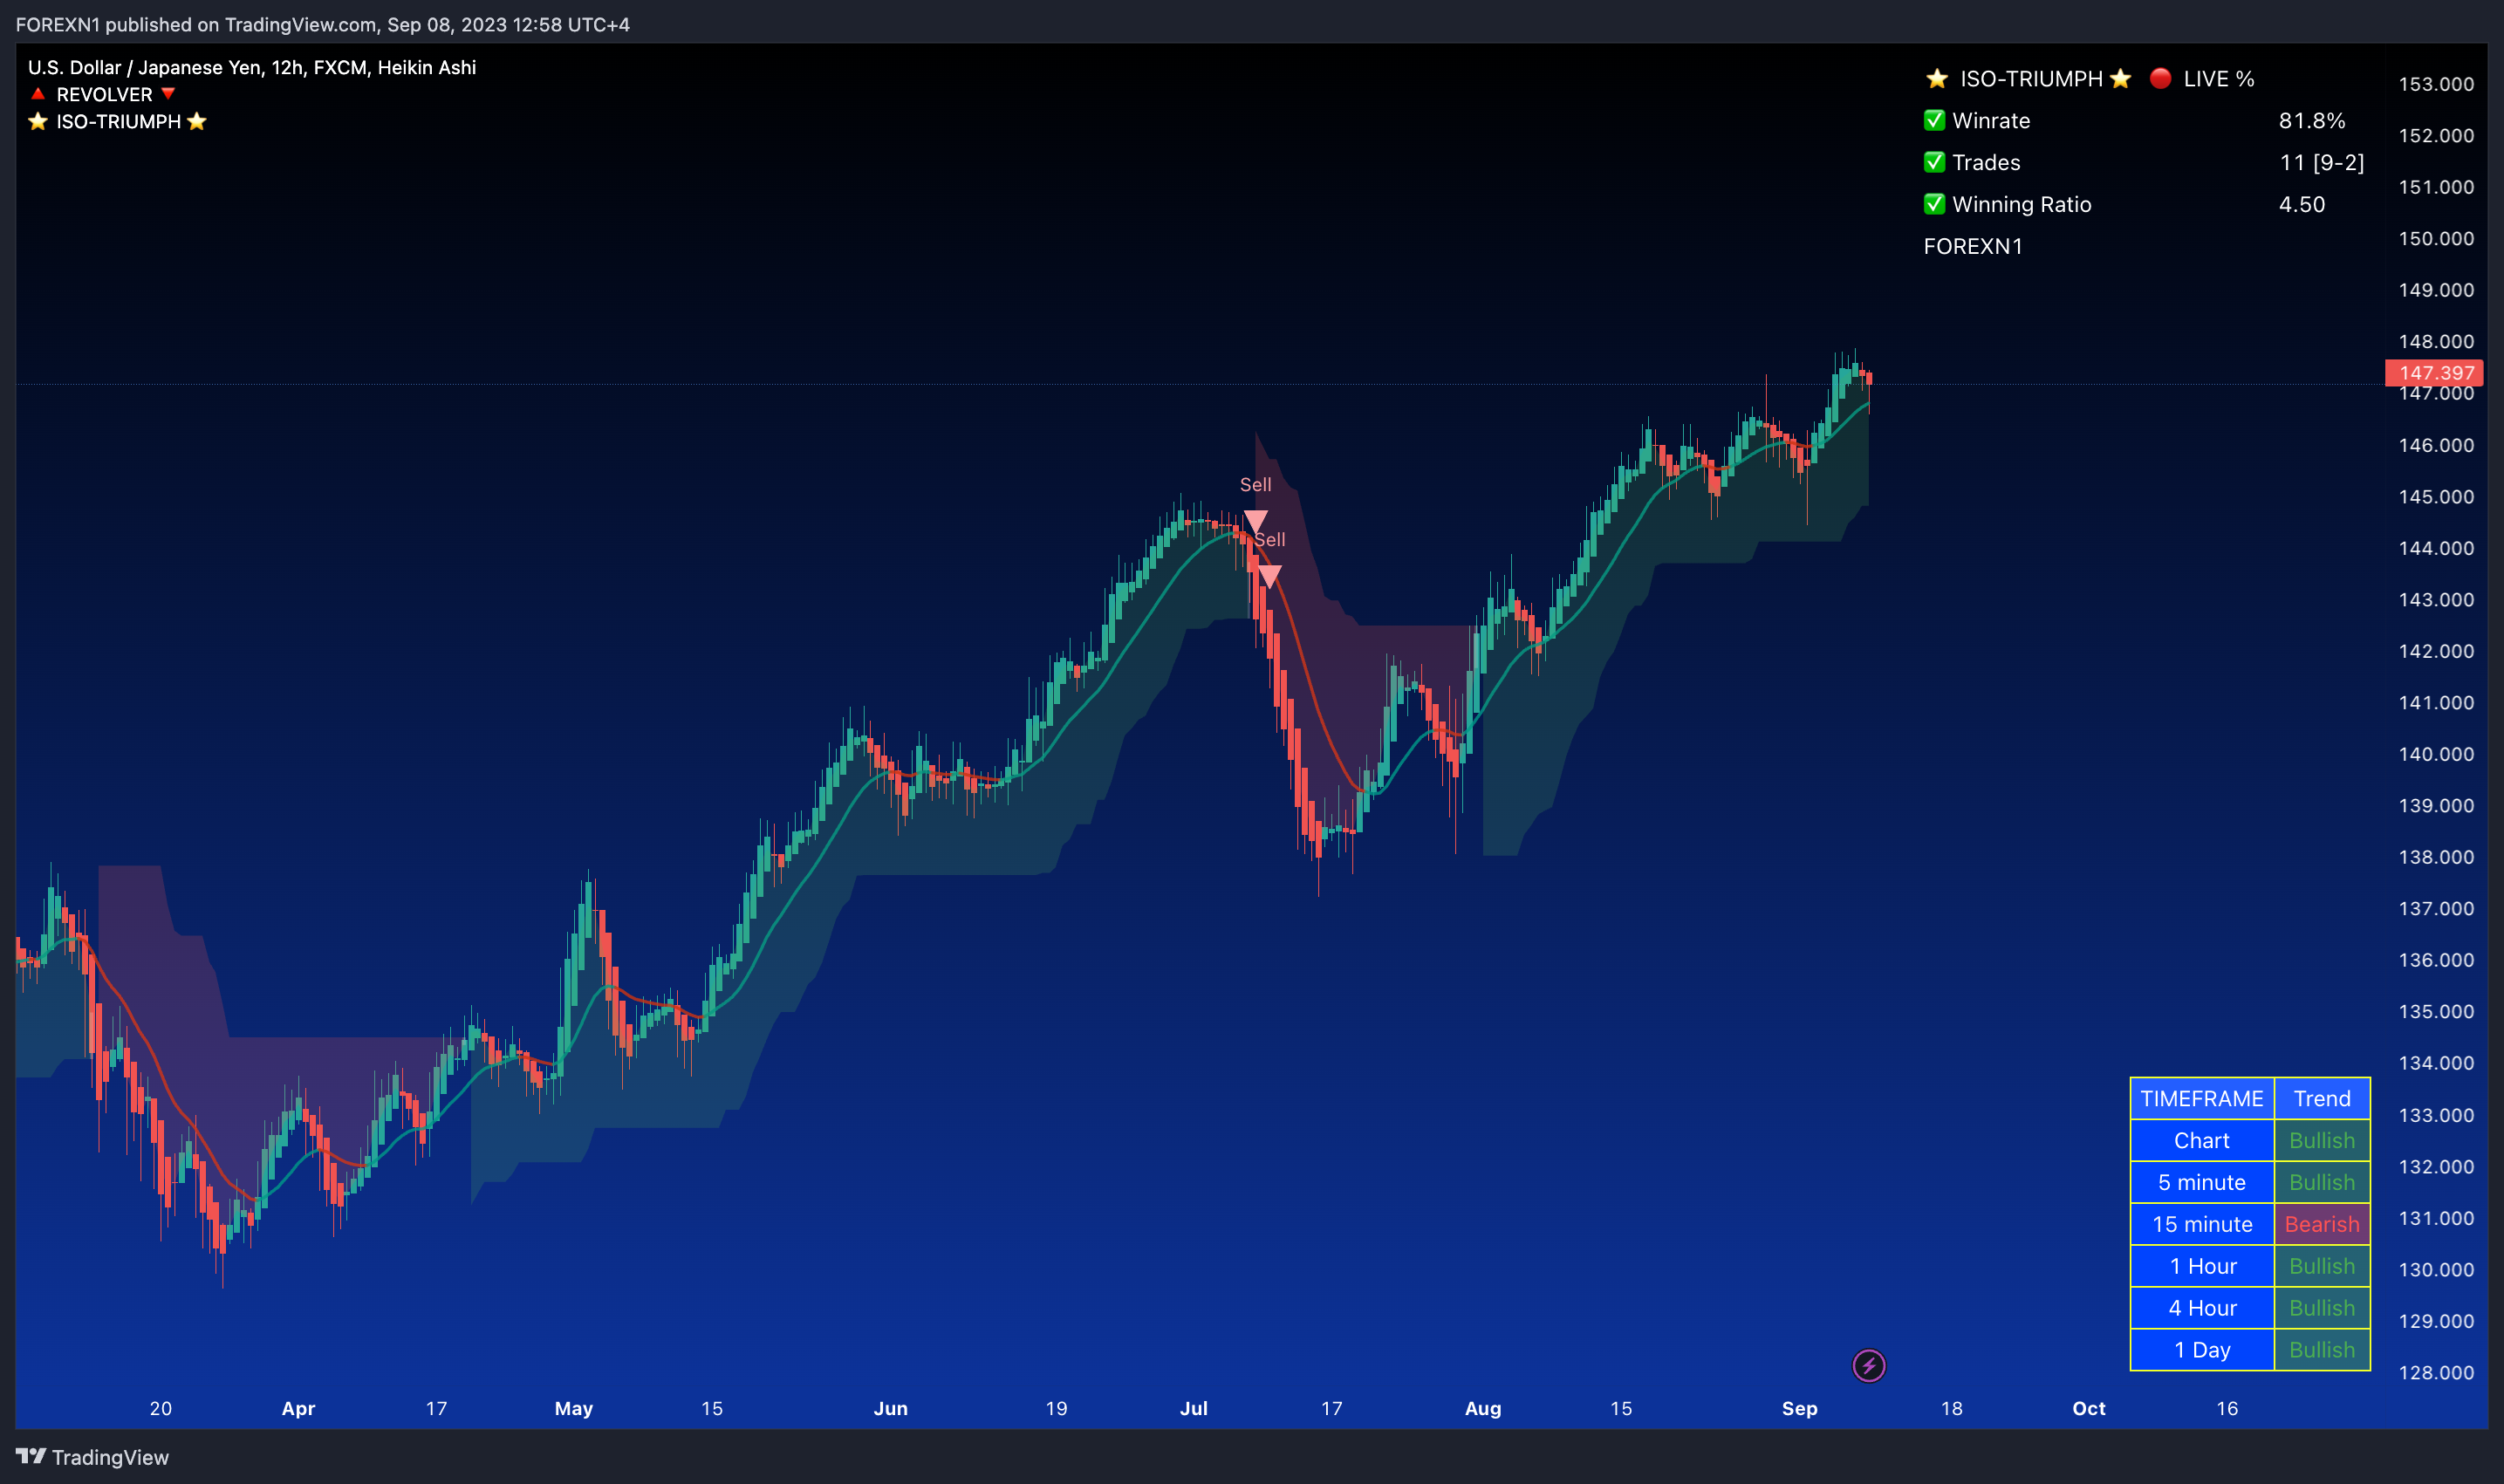Click the FOREXN1 published on TradingView.com header
2504x1484 pixels.
[323, 24]
